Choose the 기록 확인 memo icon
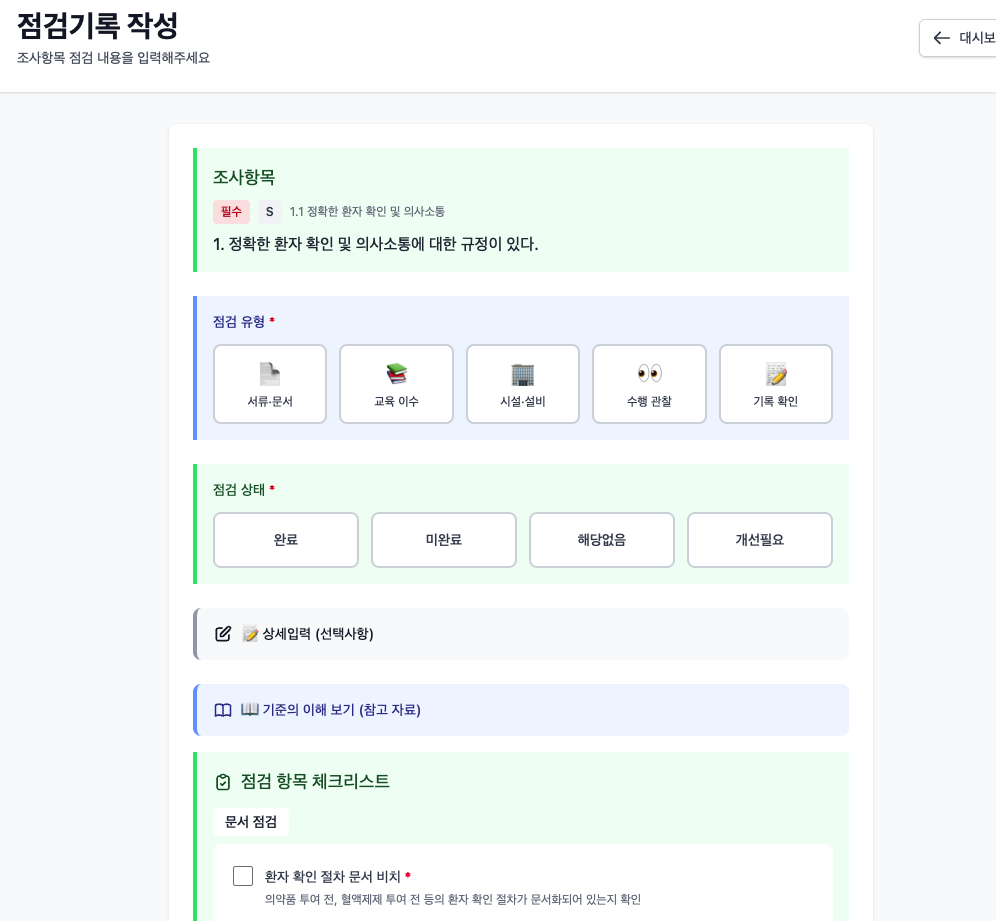The width and height of the screenshot is (996, 921). pos(775,374)
